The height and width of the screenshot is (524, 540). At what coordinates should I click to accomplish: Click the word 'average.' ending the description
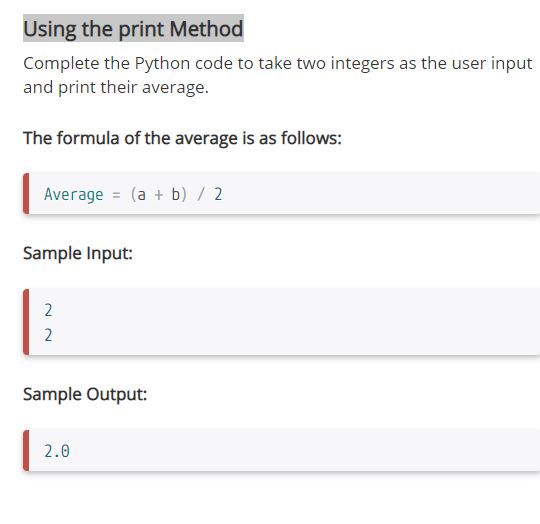pos(175,87)
